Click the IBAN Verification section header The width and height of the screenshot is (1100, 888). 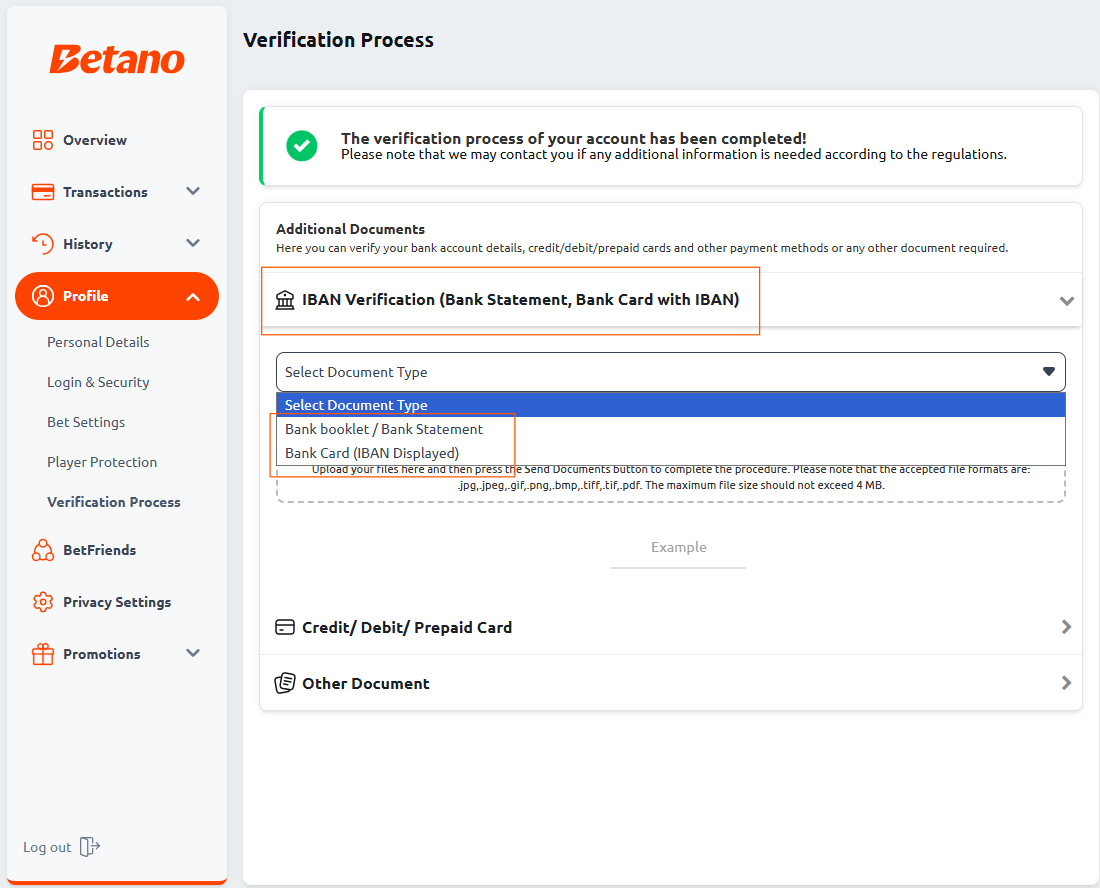(671, 300)
